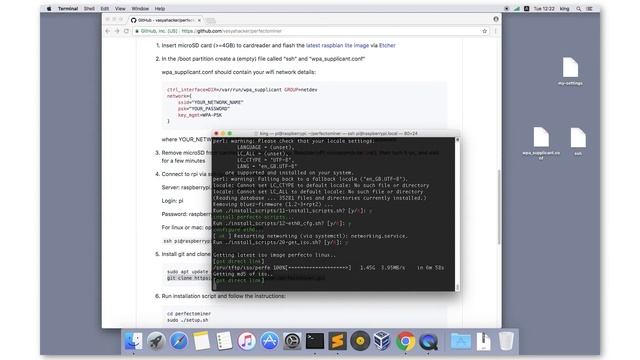Image resolution: width=640 pixels, height=360 pixels.
Task: Launch VirtualBox from the Dock
Action: pos(382,341)
